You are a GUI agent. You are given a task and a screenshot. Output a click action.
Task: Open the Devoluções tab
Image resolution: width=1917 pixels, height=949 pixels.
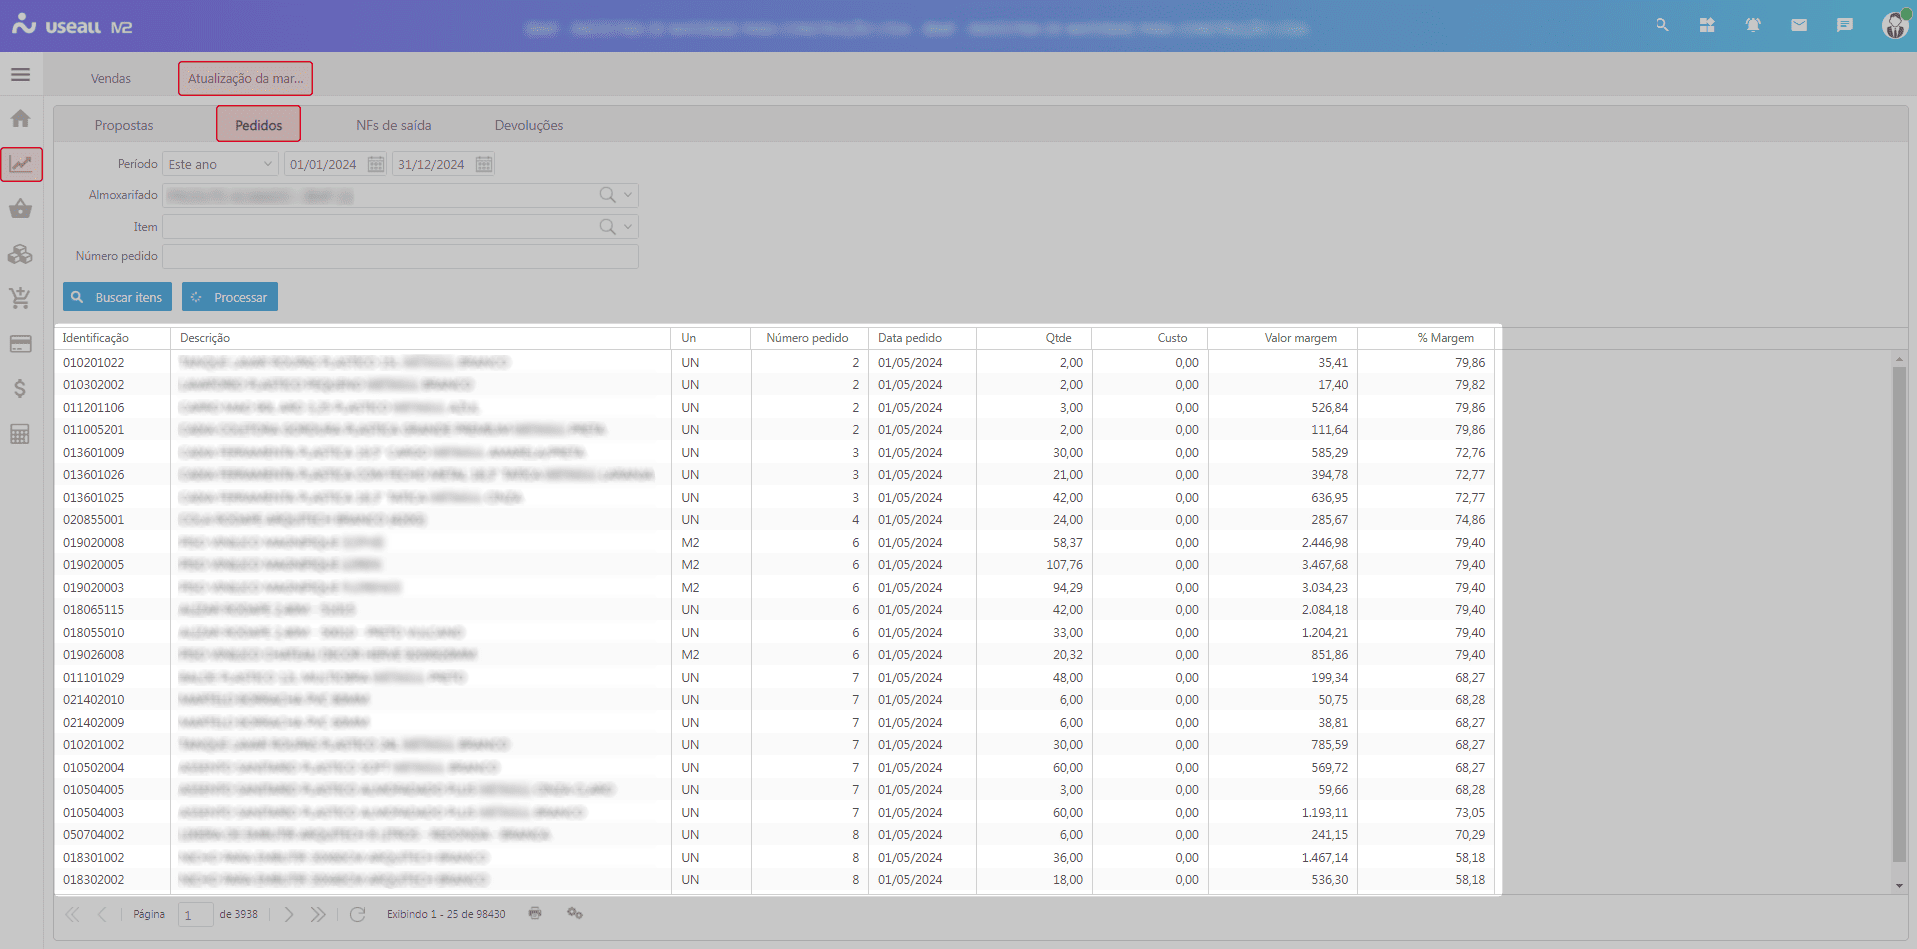coord(528,125)
